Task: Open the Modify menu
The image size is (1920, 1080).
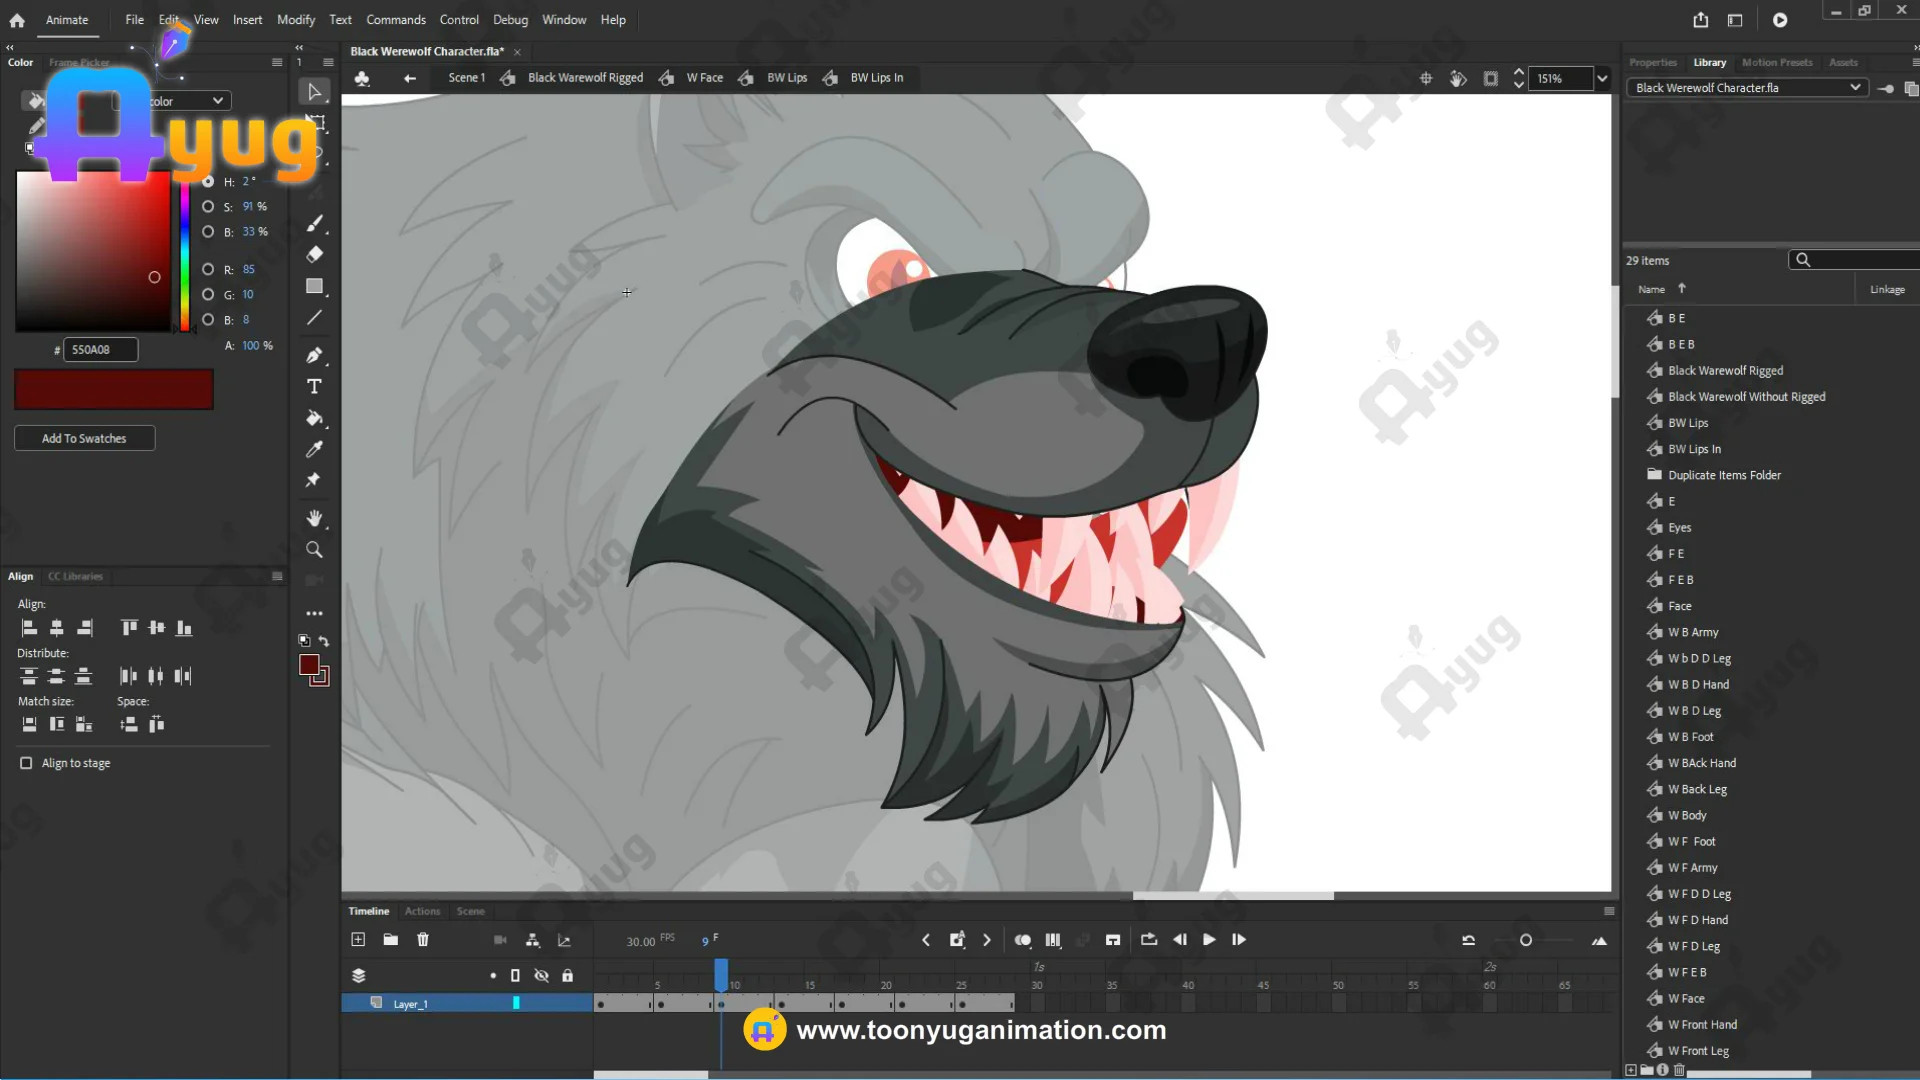Action: [295, 20]
